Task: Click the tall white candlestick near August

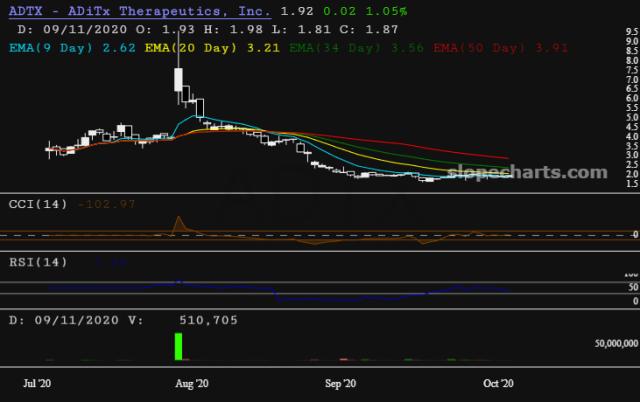Action: coord(179,78)
